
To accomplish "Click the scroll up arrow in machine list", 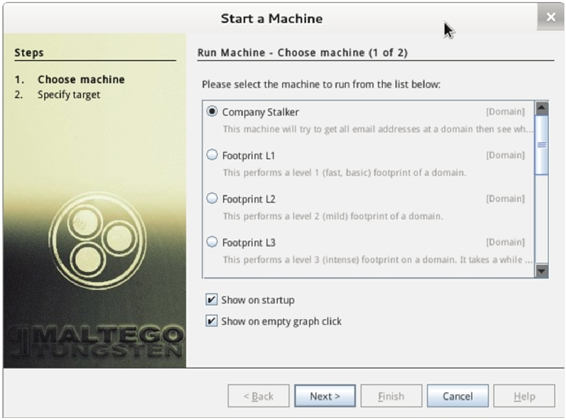I will point(542,108).
